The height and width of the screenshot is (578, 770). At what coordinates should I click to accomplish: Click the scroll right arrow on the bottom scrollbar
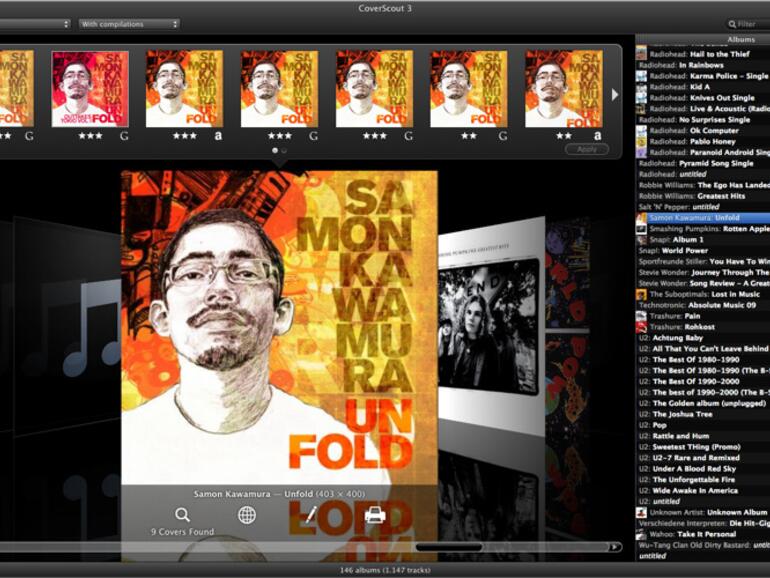(x=614, y=547)
